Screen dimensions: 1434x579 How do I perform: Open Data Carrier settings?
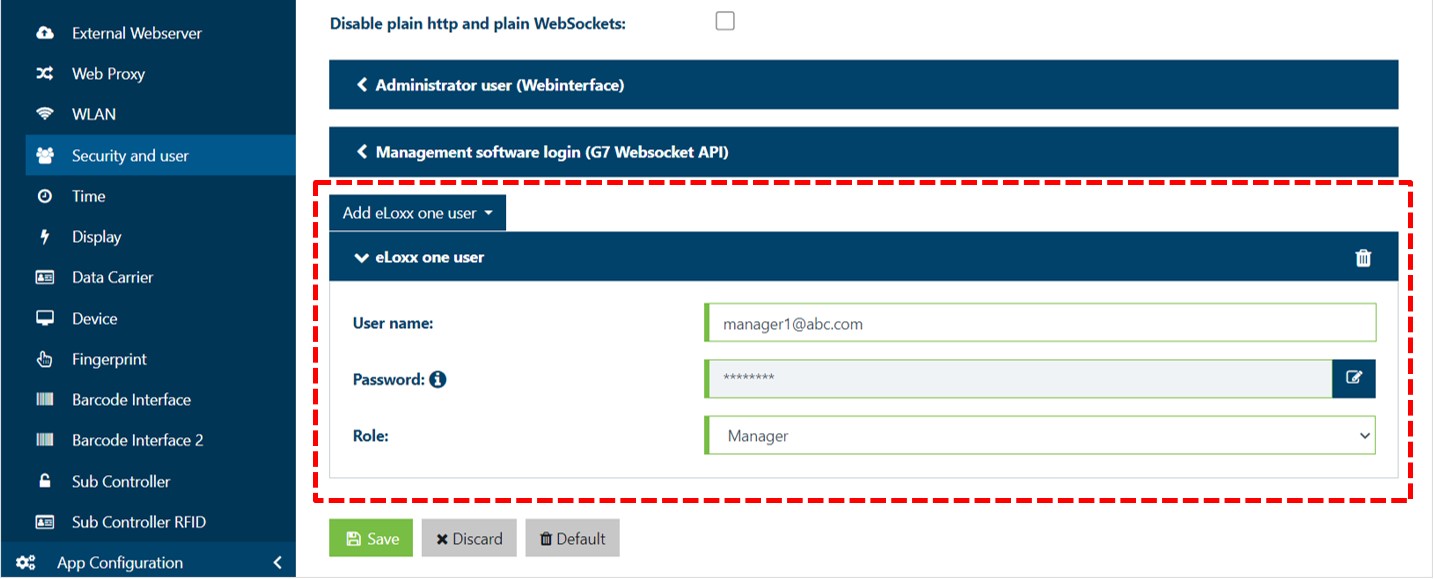tap(112, 277)
